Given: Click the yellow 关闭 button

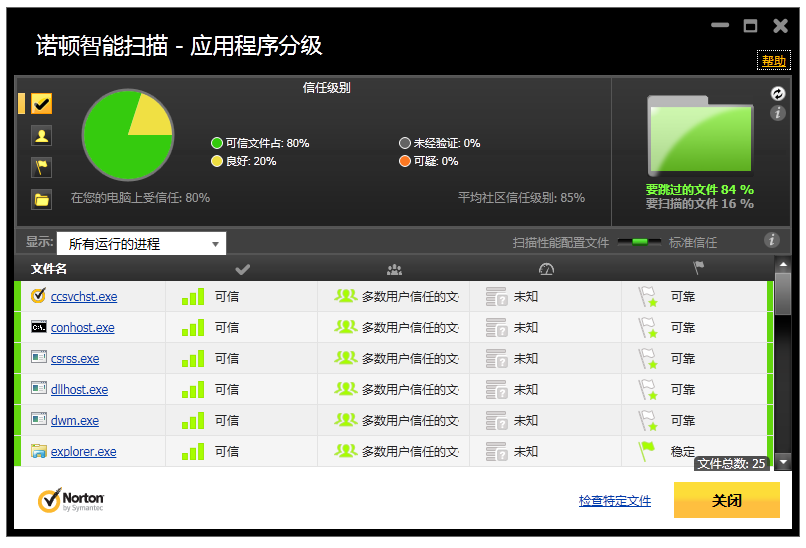Looking at the screenshot, I should point(726,500).
